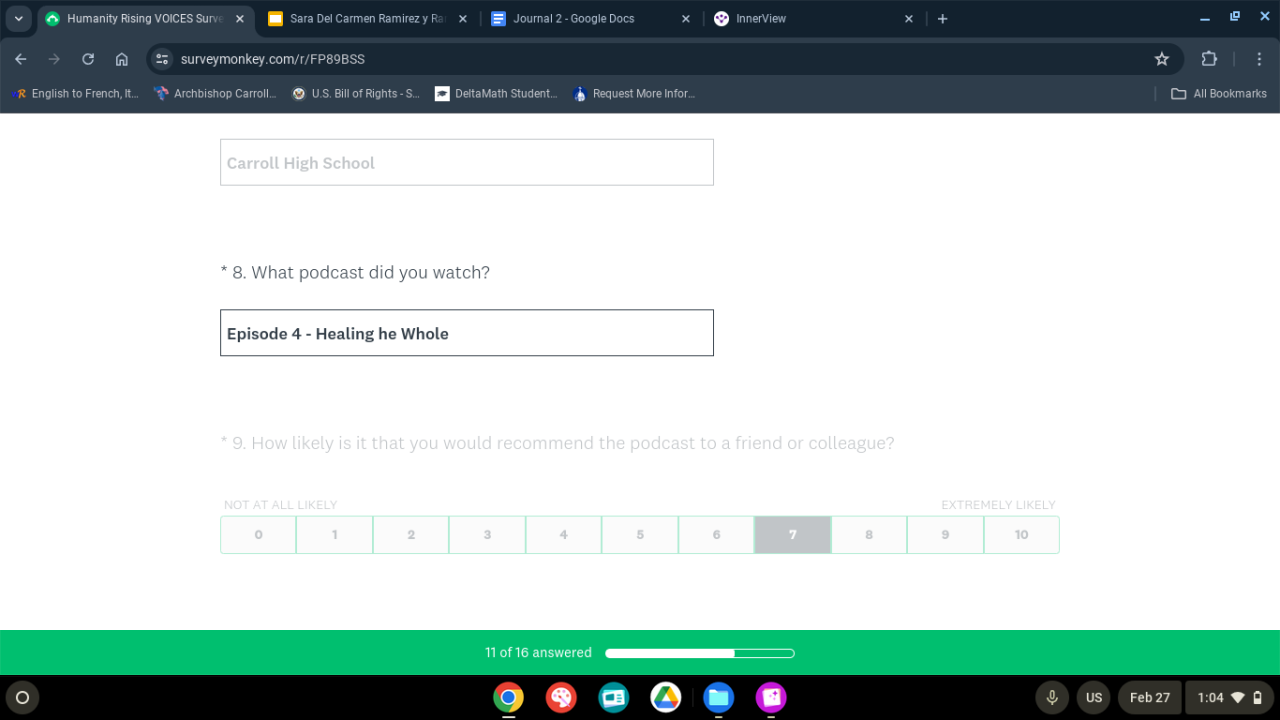The width and height of the screenshot is (1280, 720).
Task: Switch to the Sara Del Carmen Ramirez tab
Action: pos(367,19)
